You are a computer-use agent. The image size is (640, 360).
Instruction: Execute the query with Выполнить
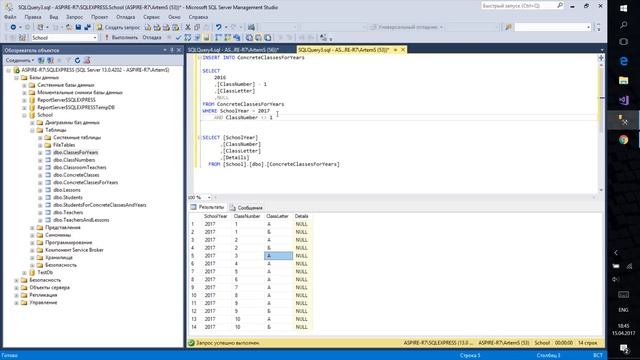(x=121, y=38)
